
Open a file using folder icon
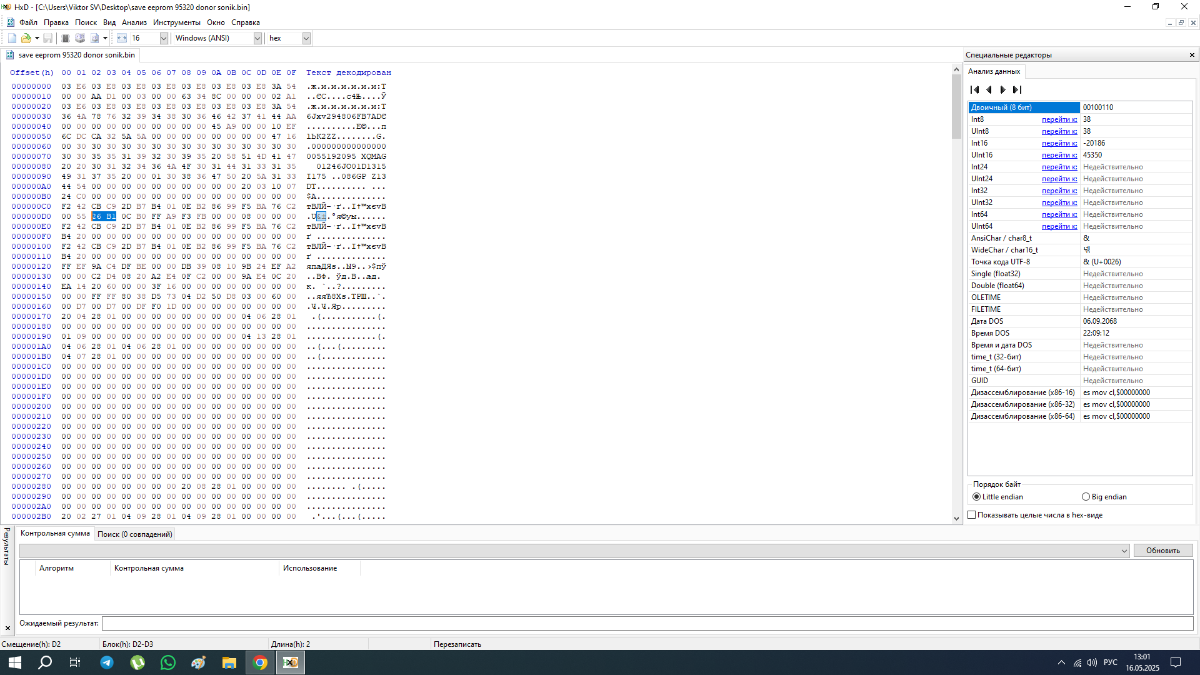click(26, 38)
